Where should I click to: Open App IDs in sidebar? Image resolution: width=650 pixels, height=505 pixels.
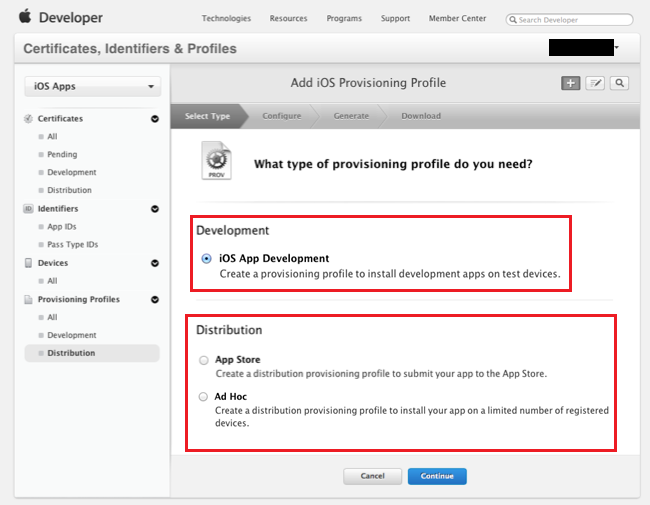coord(62,226)
